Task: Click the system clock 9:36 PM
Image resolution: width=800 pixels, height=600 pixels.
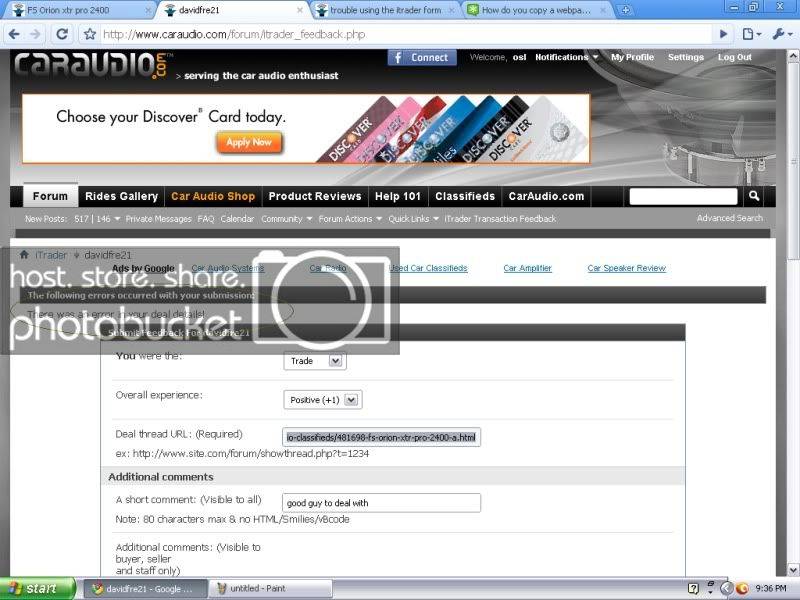Action: click(770, 589)
